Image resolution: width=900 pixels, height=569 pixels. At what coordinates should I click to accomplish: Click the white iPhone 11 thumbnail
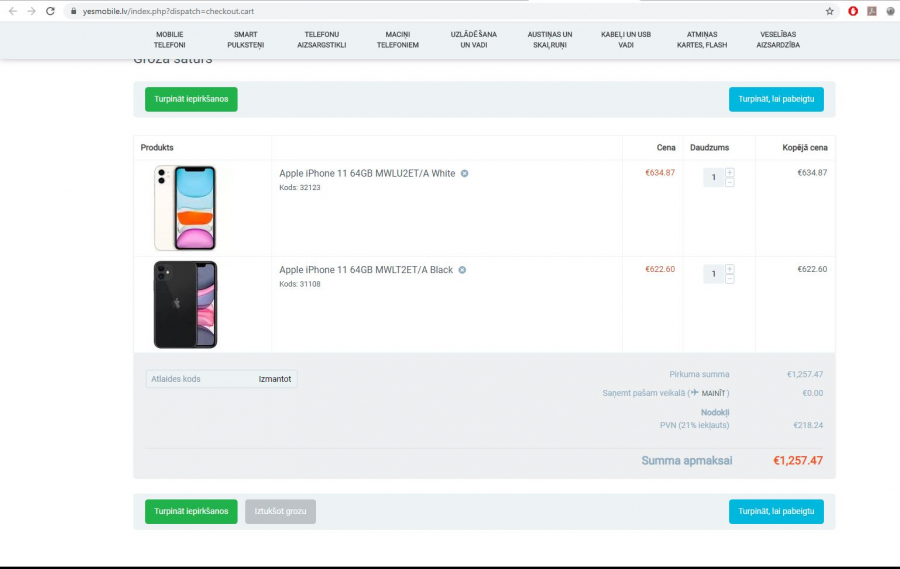pos(185,208)
